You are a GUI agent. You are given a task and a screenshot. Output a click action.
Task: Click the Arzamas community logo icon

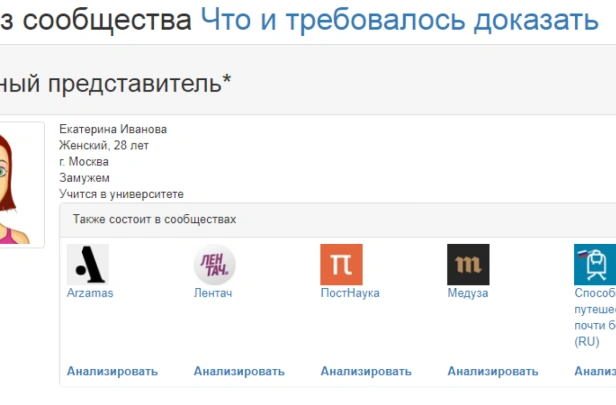88,264
